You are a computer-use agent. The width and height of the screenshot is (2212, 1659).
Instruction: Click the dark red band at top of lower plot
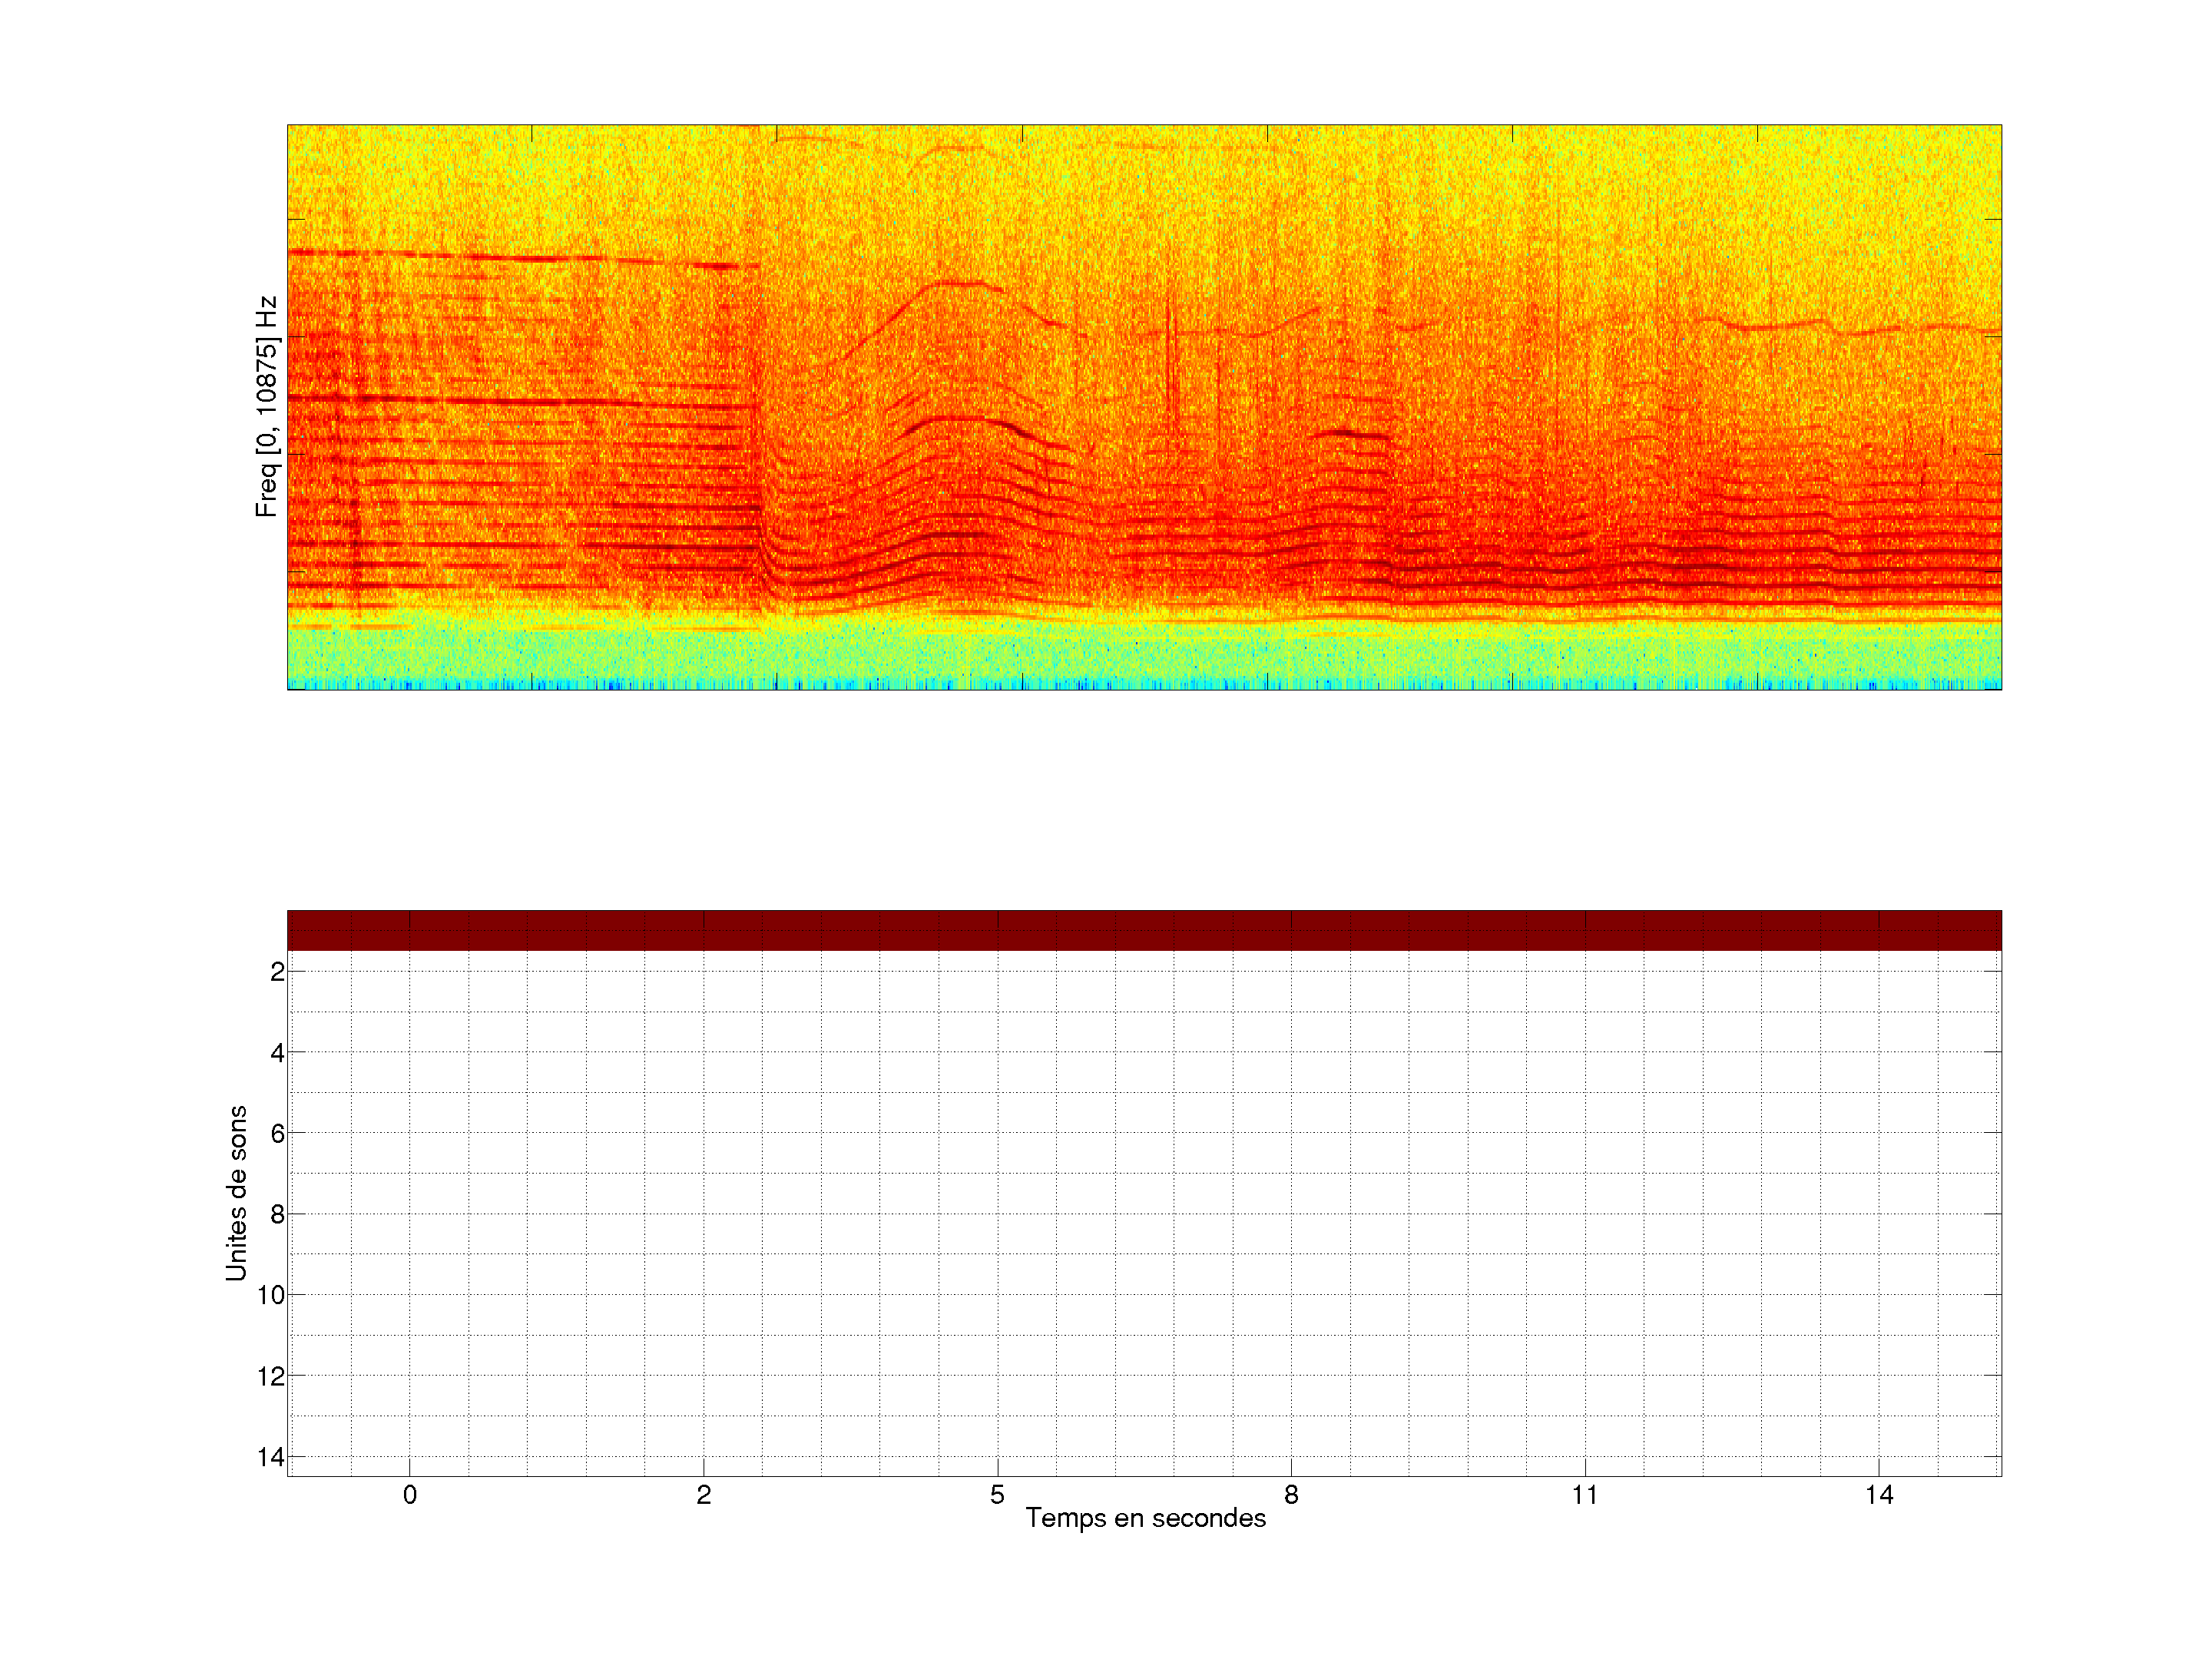pos(1144,930)
